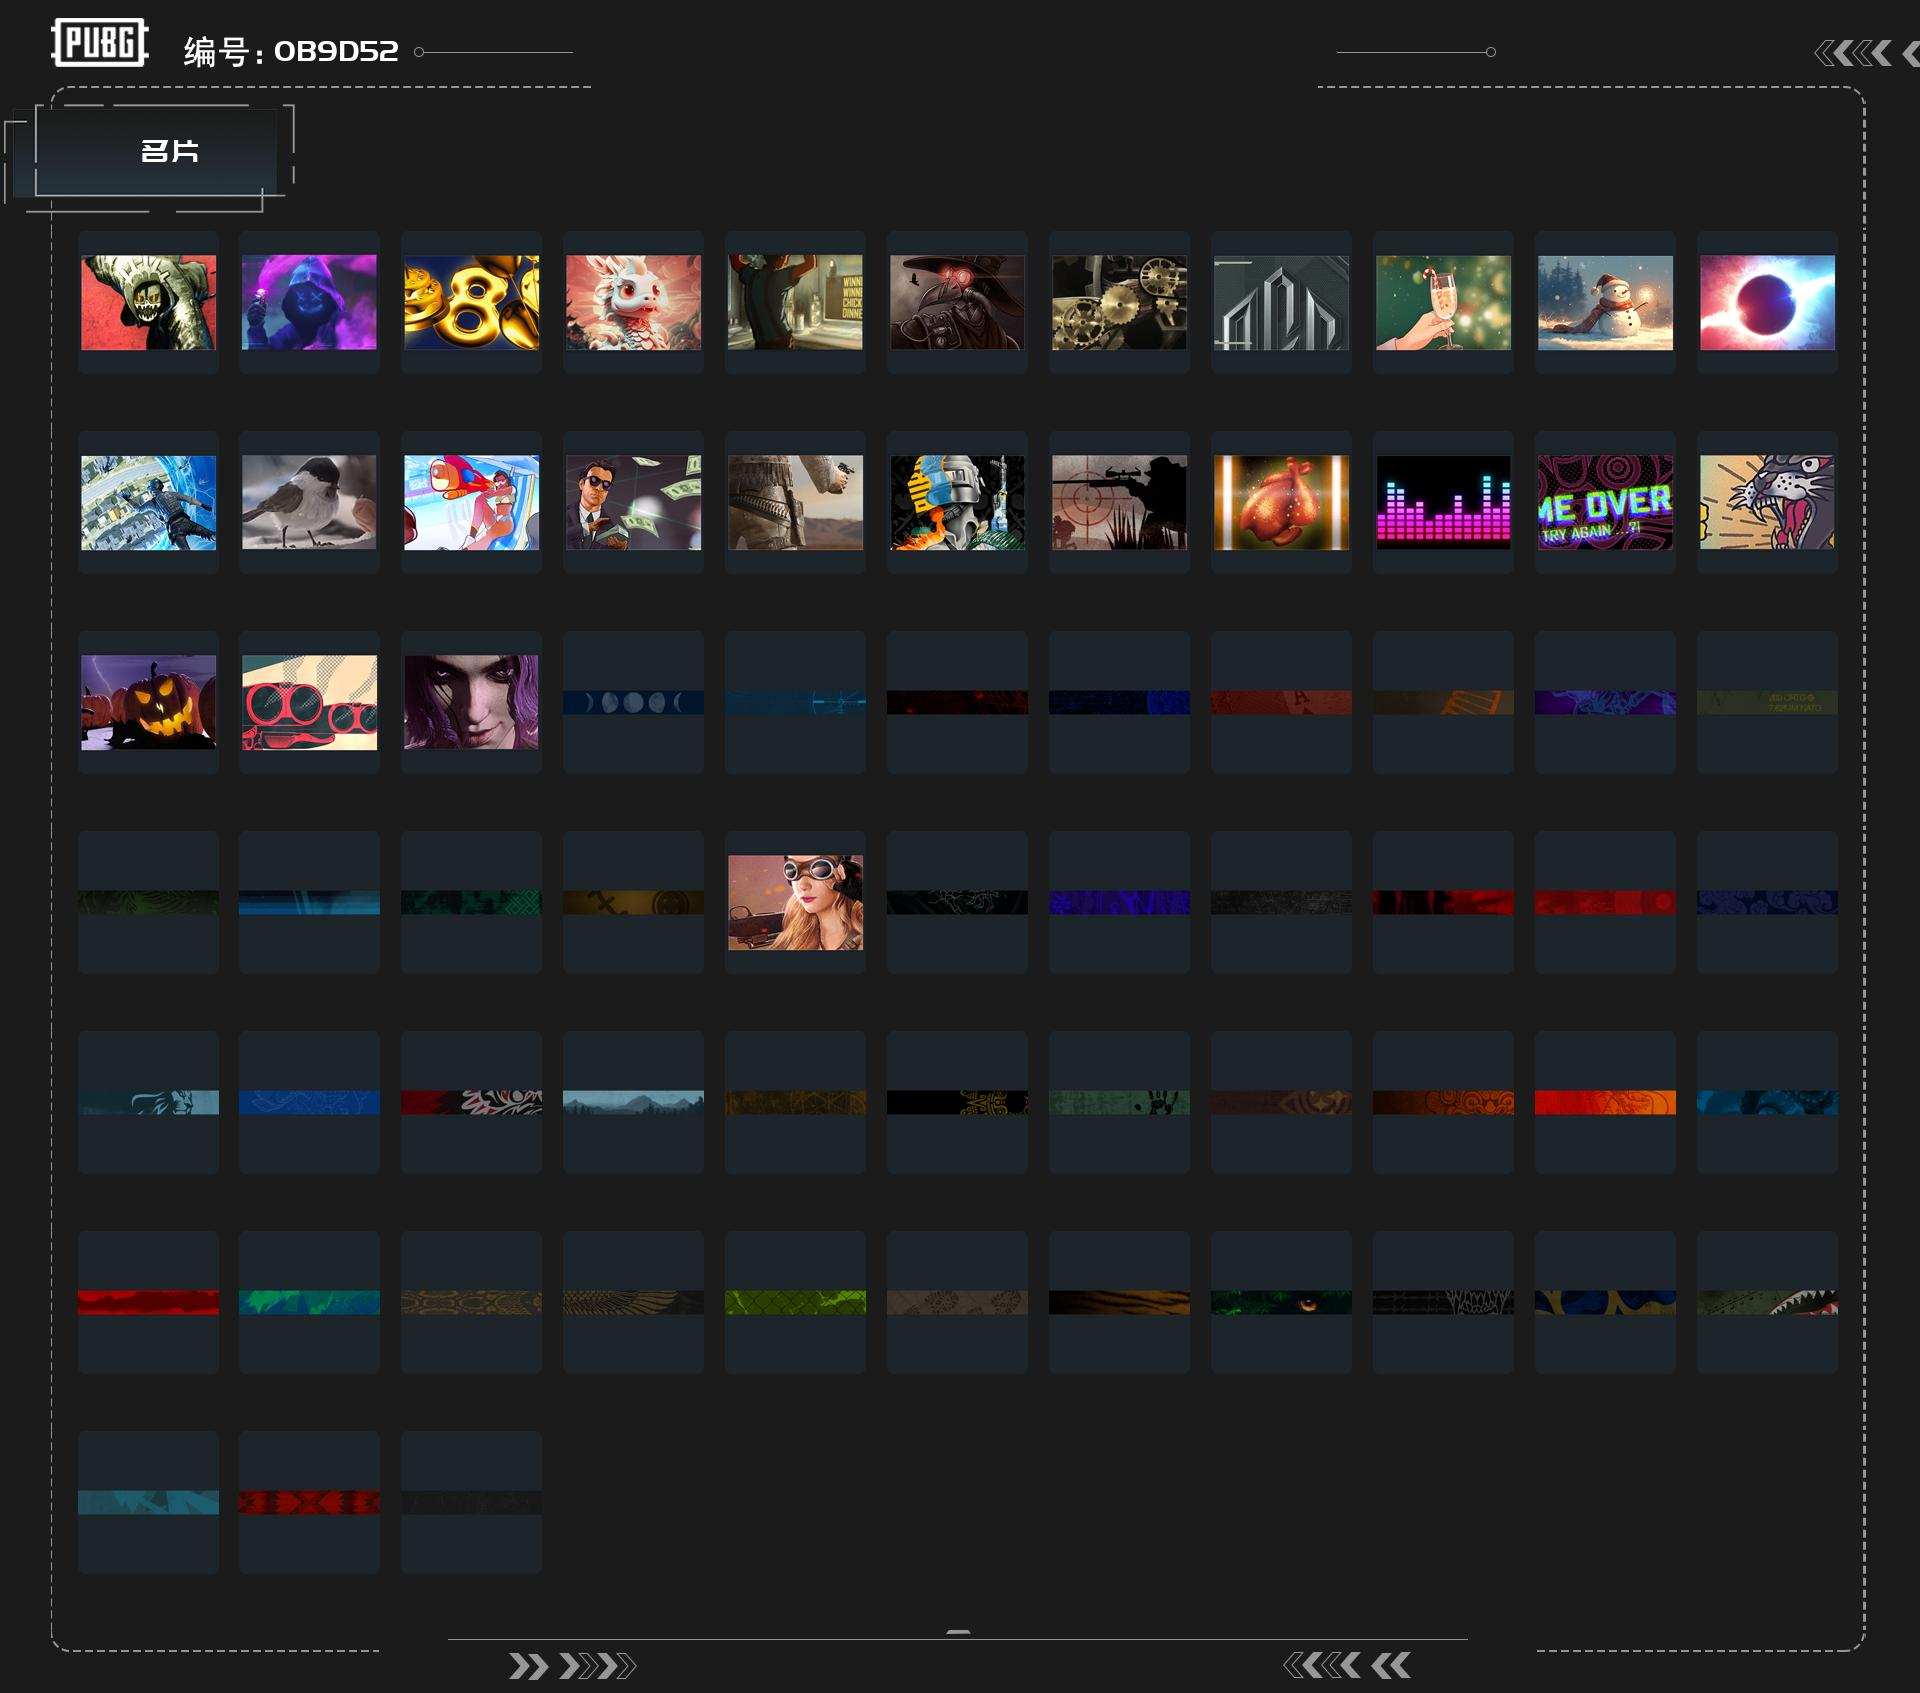
Task: Select the GAME OVER neon nameplate
Action: click(1605, 502)
